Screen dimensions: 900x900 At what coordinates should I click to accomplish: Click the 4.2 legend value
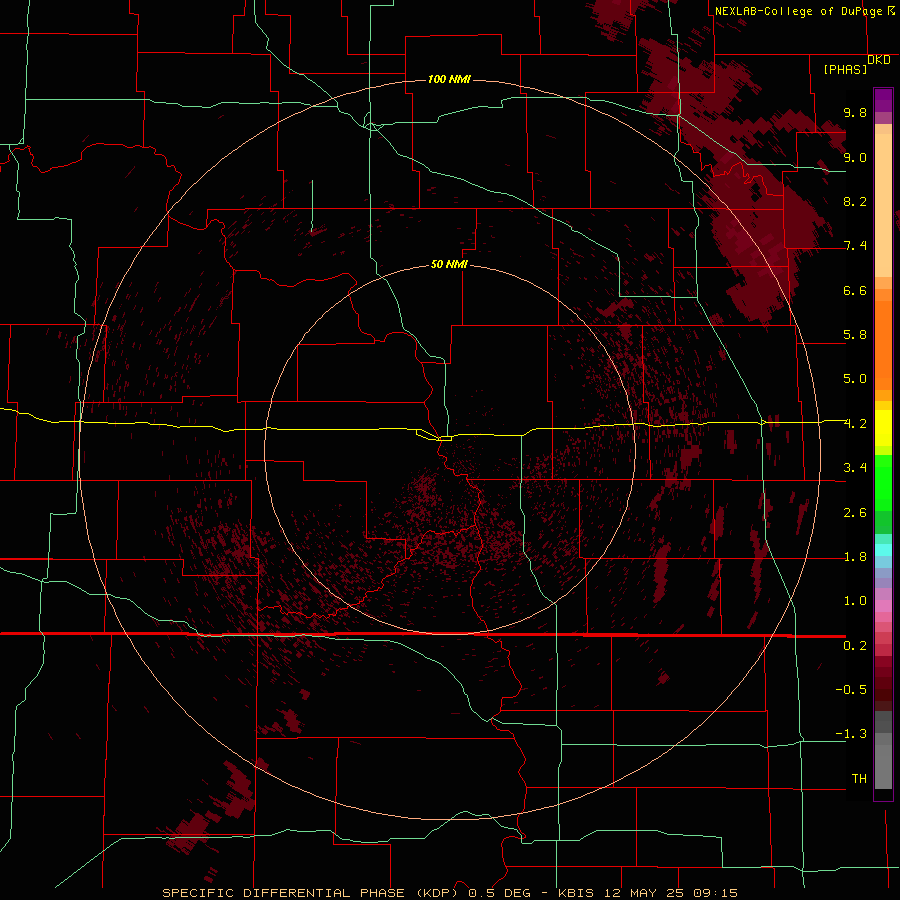[x=855, y=424]
